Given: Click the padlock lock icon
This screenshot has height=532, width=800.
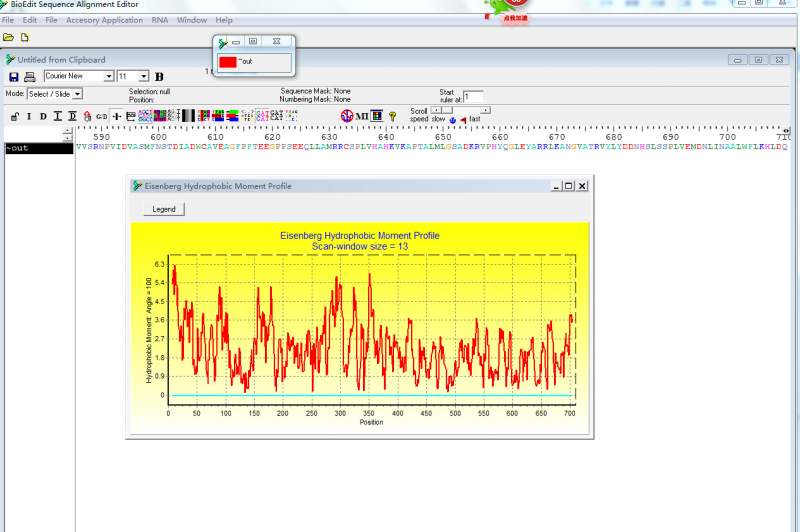Looking at the screenshot, I should click(x=14, y=116).
